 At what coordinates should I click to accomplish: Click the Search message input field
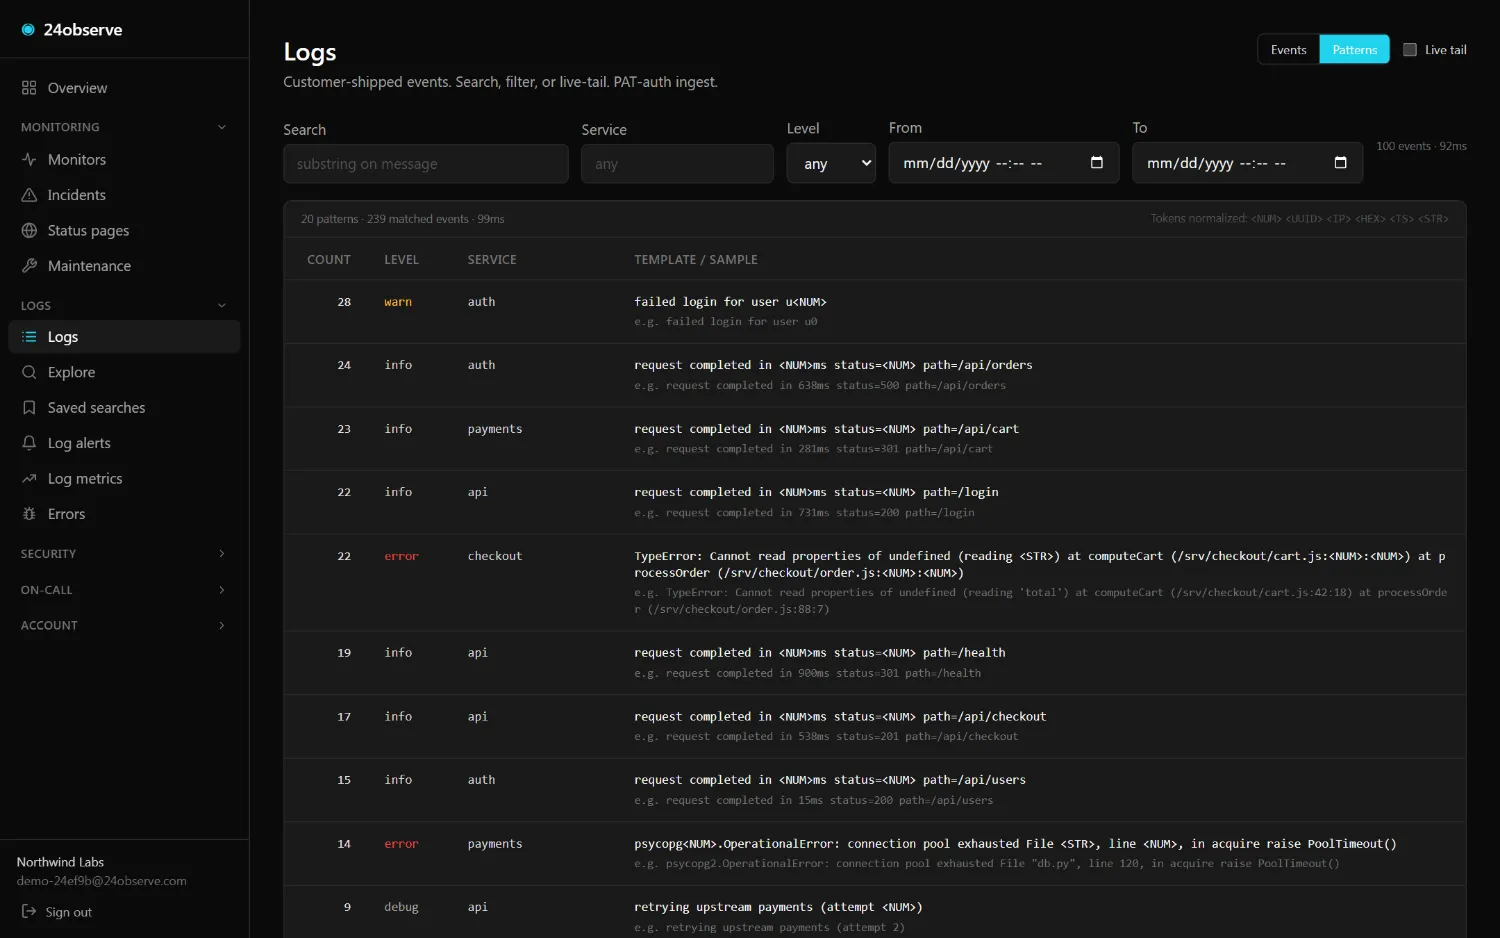(x=426, y=163)
